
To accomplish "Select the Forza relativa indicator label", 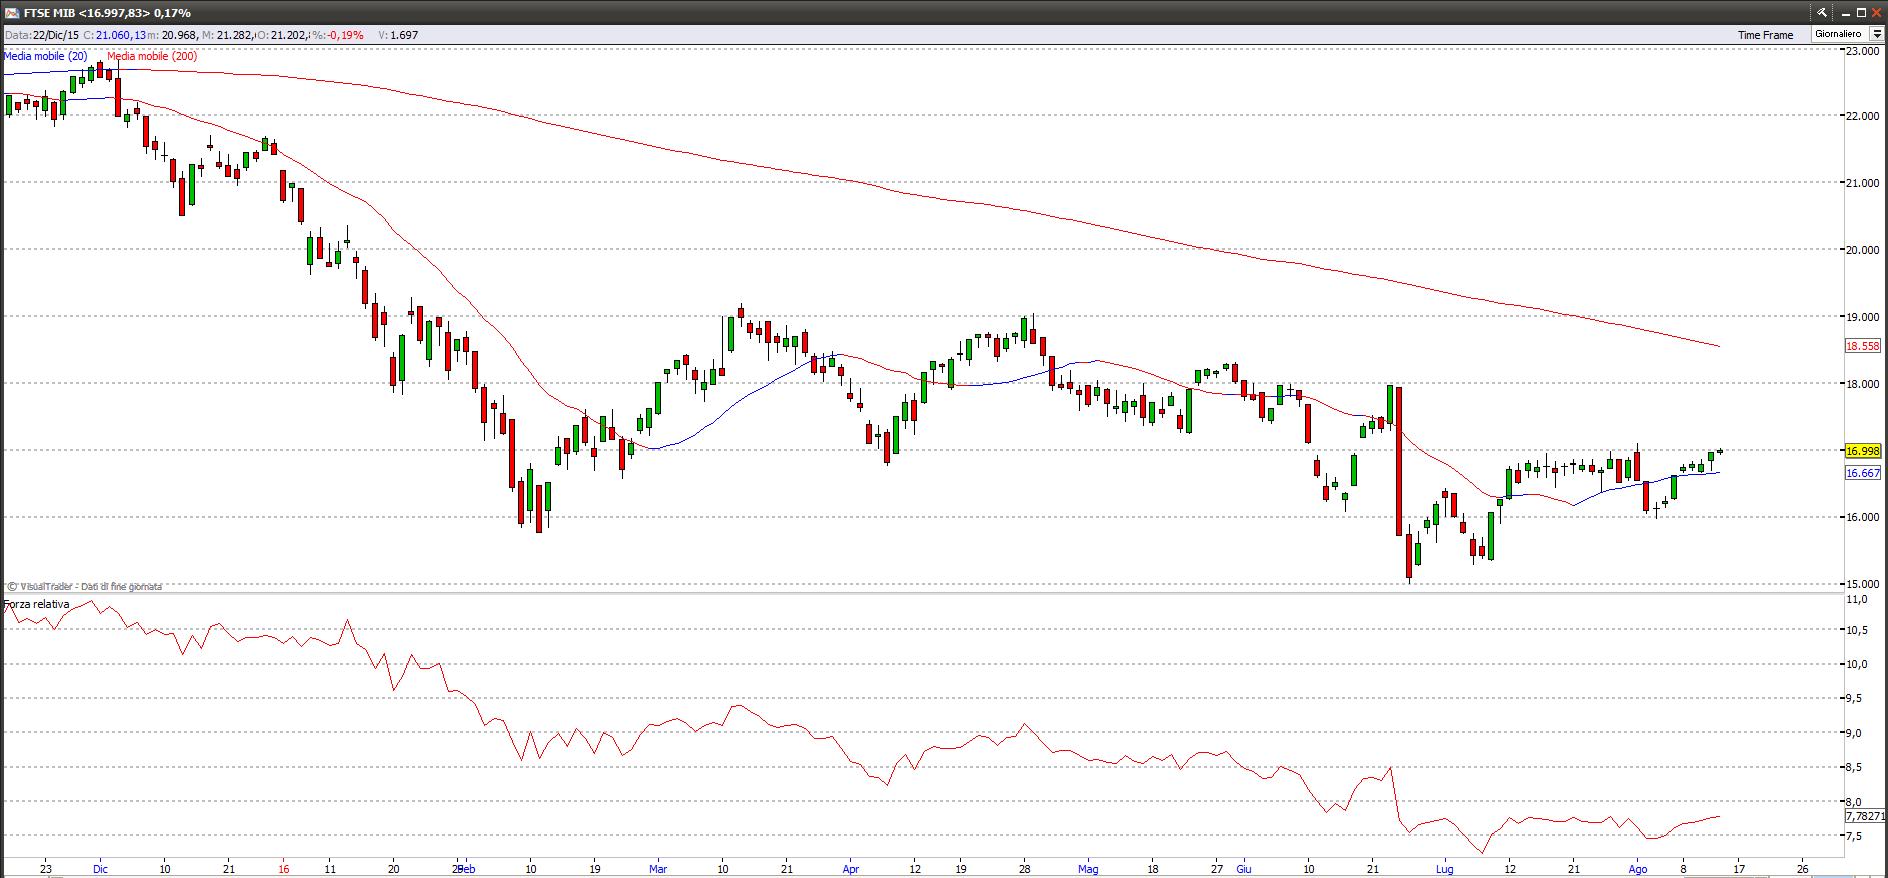I will coord(37,604).
